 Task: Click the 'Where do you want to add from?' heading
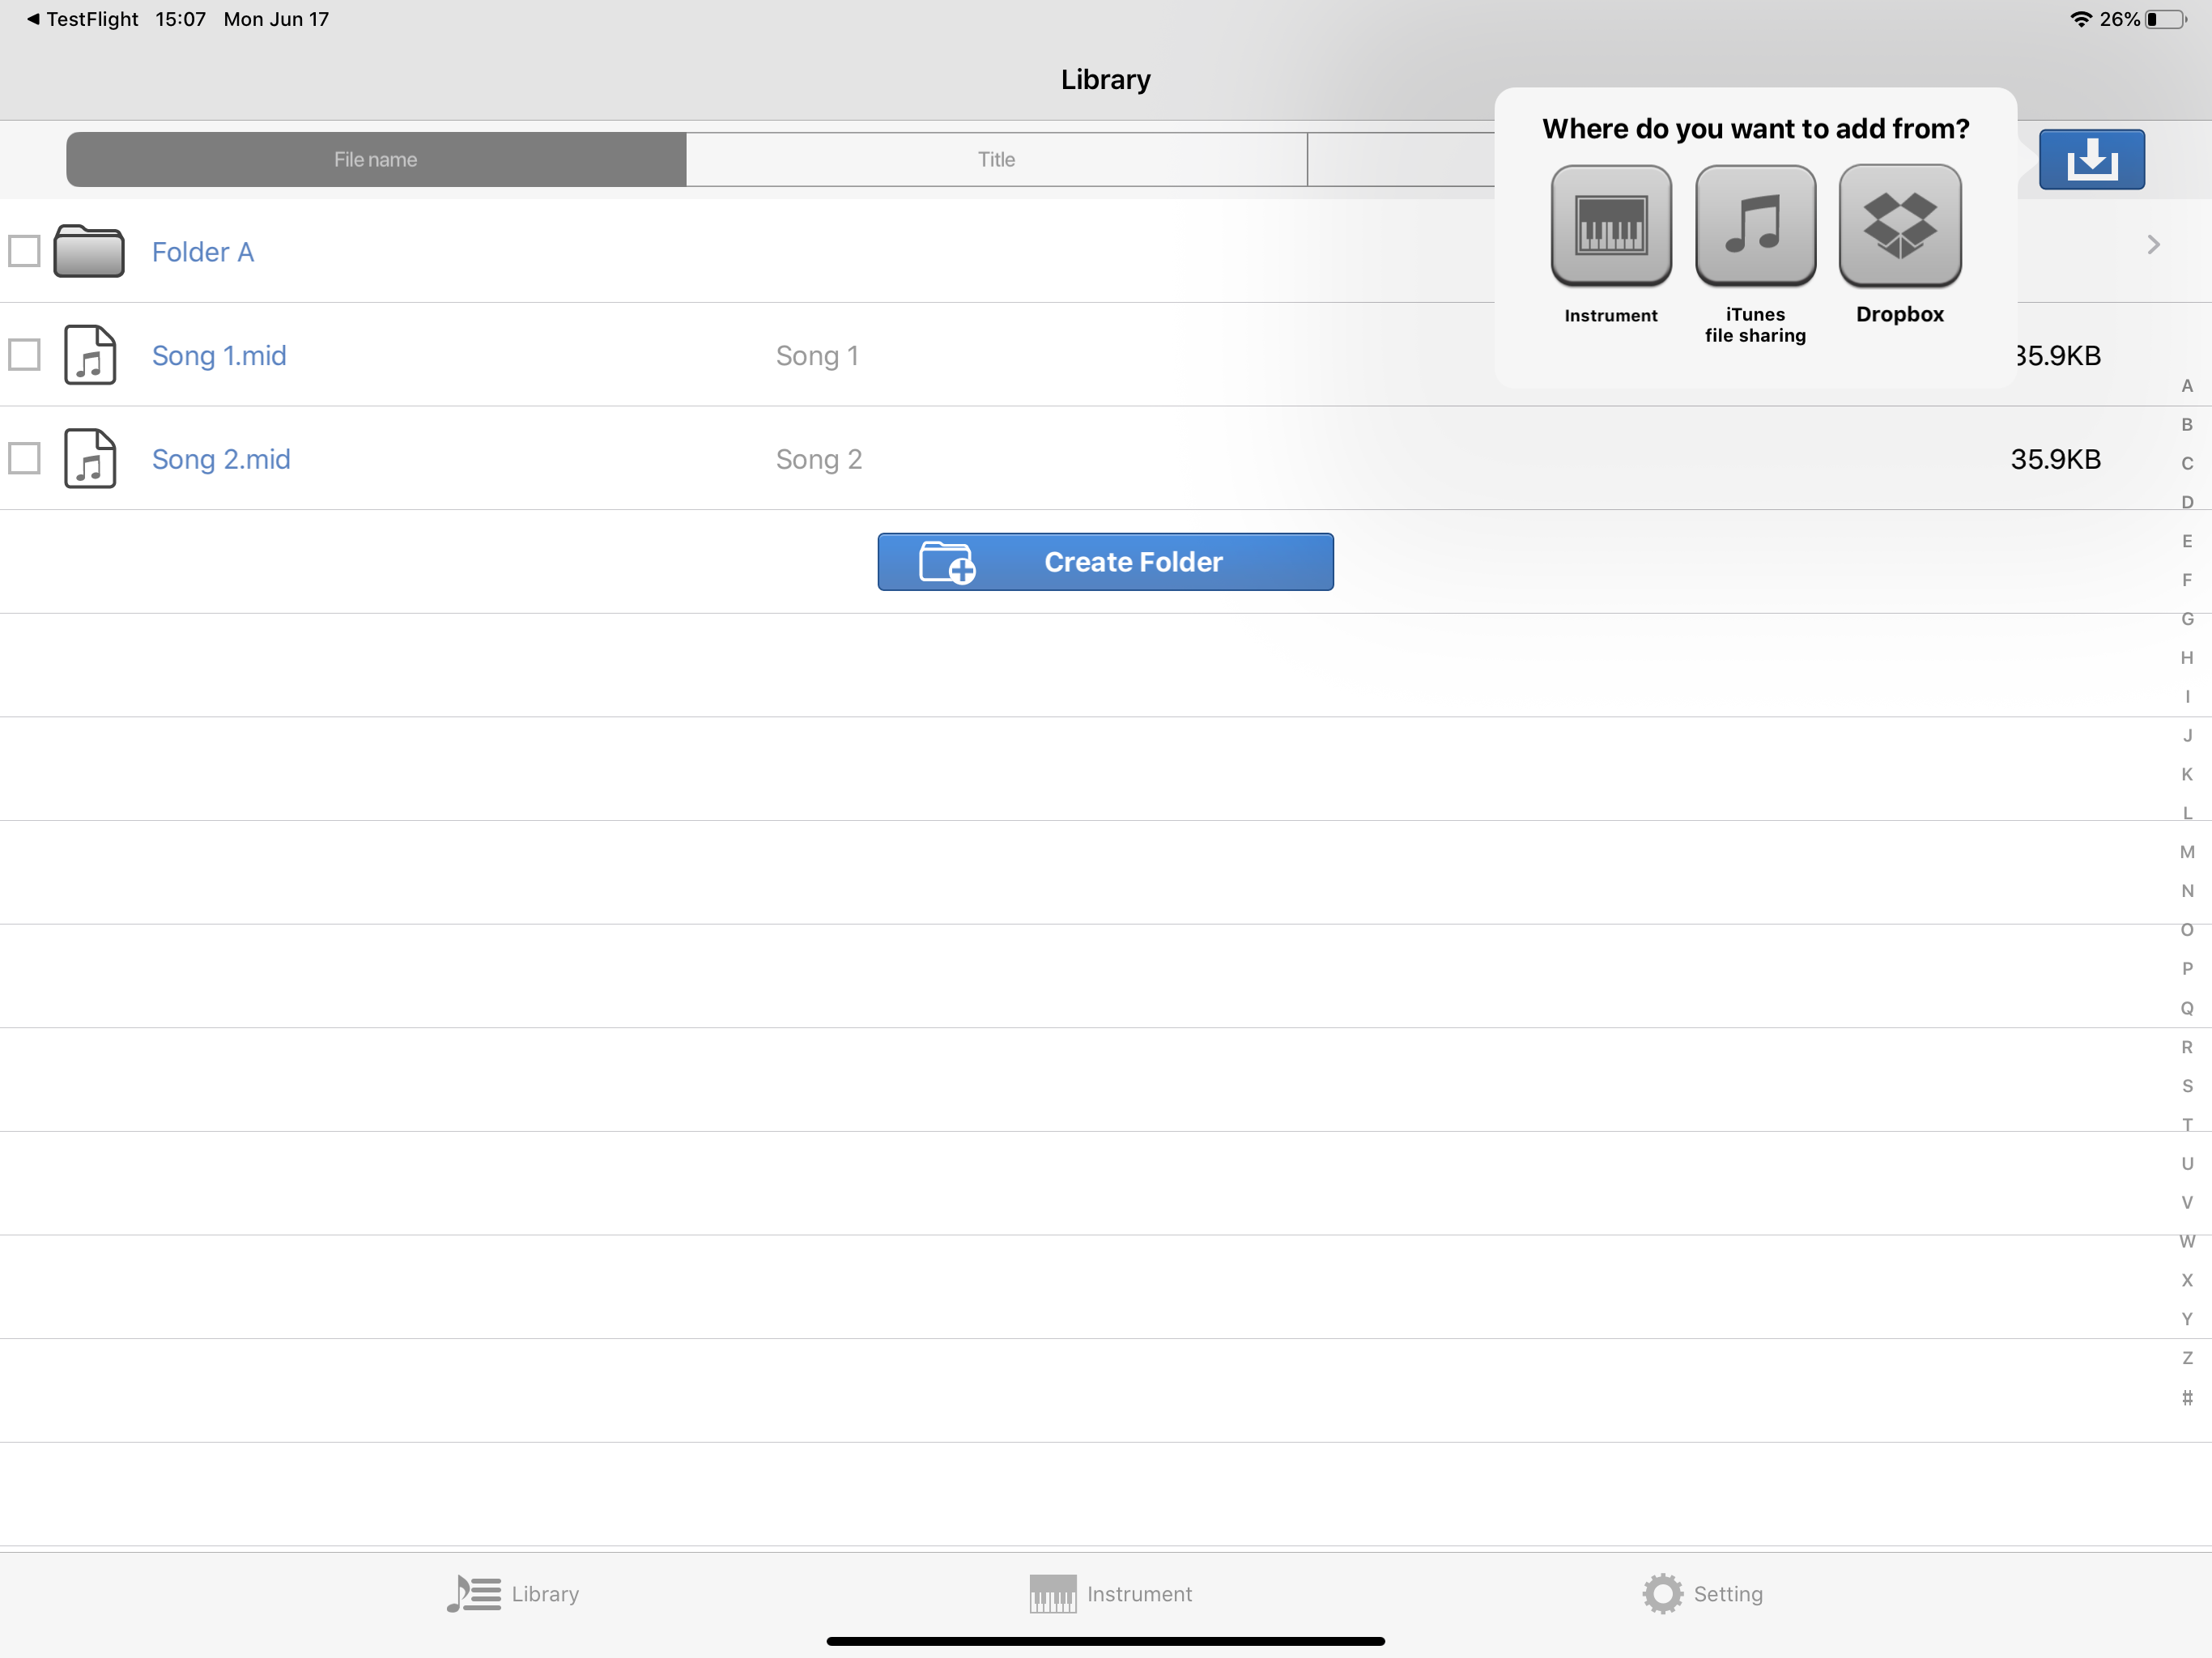(x=1755, y=129)
